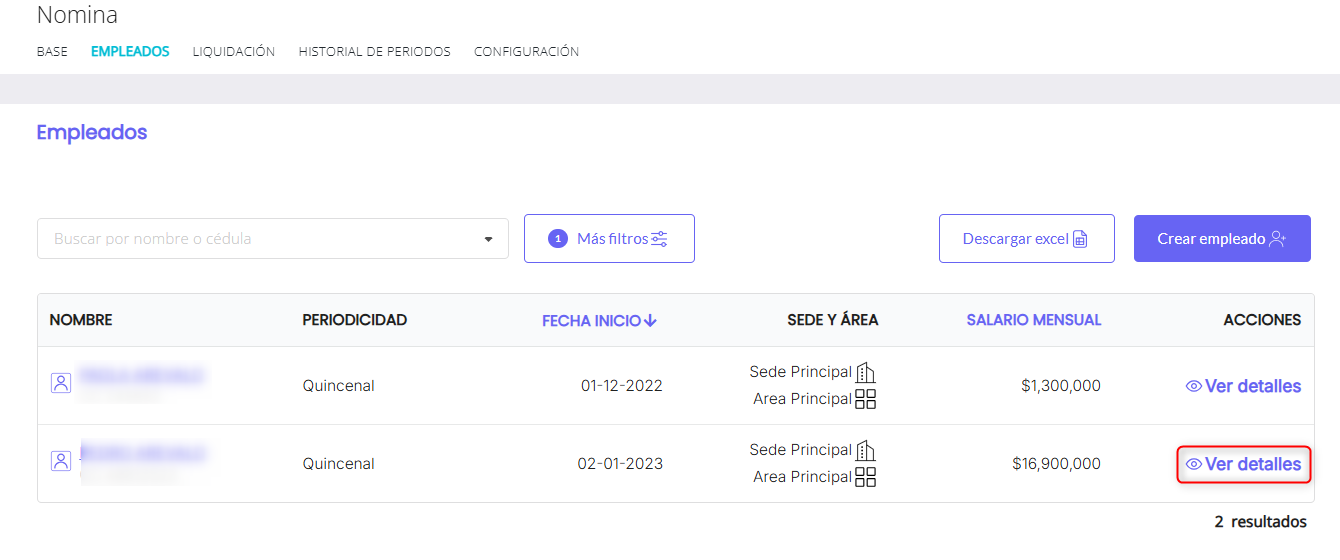Screen dimensions: 1340x560
Task: Click the Area Principal grid icon in first row
Action: [866, 399]
